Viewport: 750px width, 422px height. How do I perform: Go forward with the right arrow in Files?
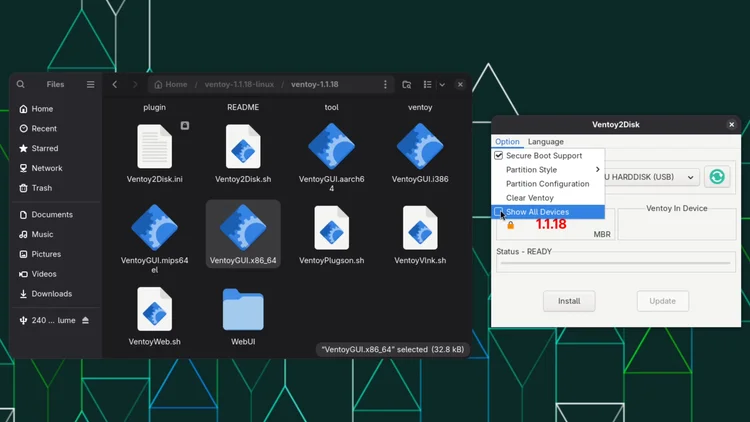(x=135, y=84)
